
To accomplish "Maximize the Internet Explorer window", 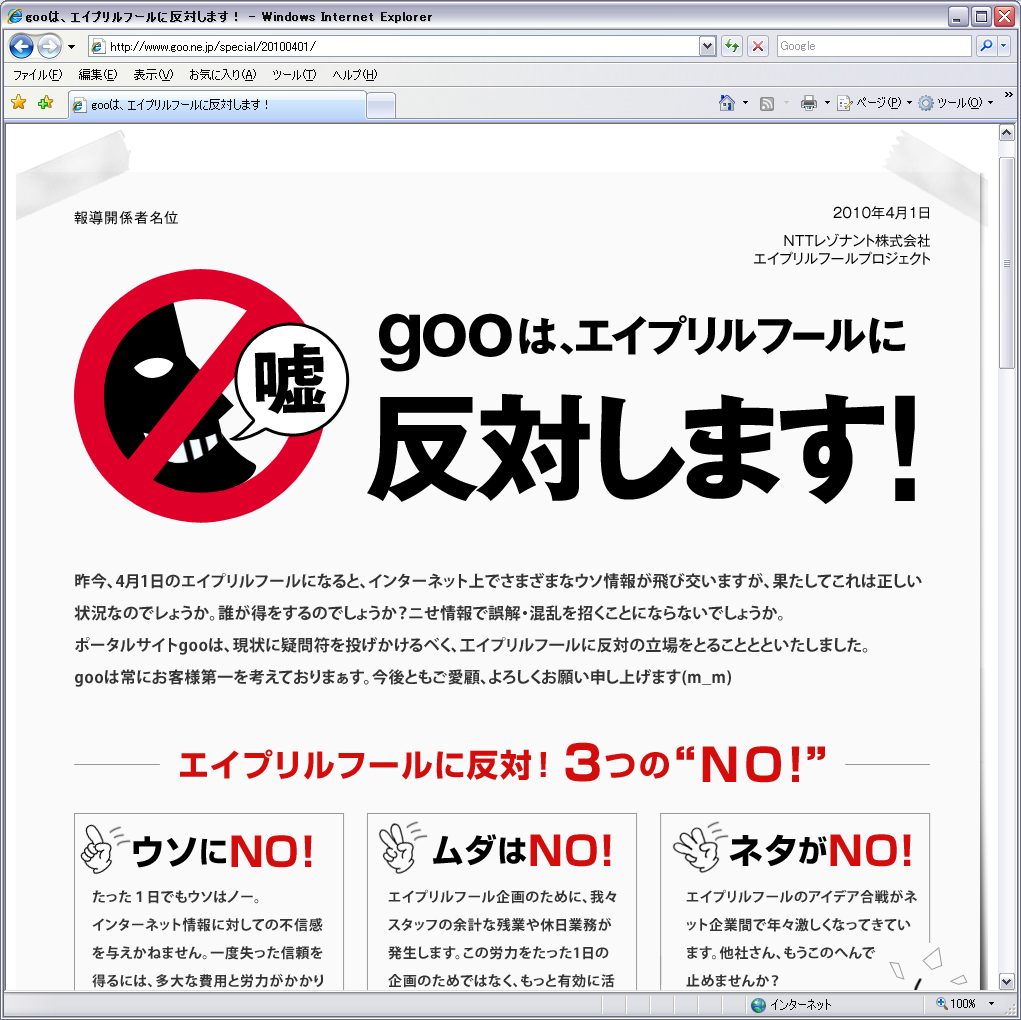I will tap(981, 16).
